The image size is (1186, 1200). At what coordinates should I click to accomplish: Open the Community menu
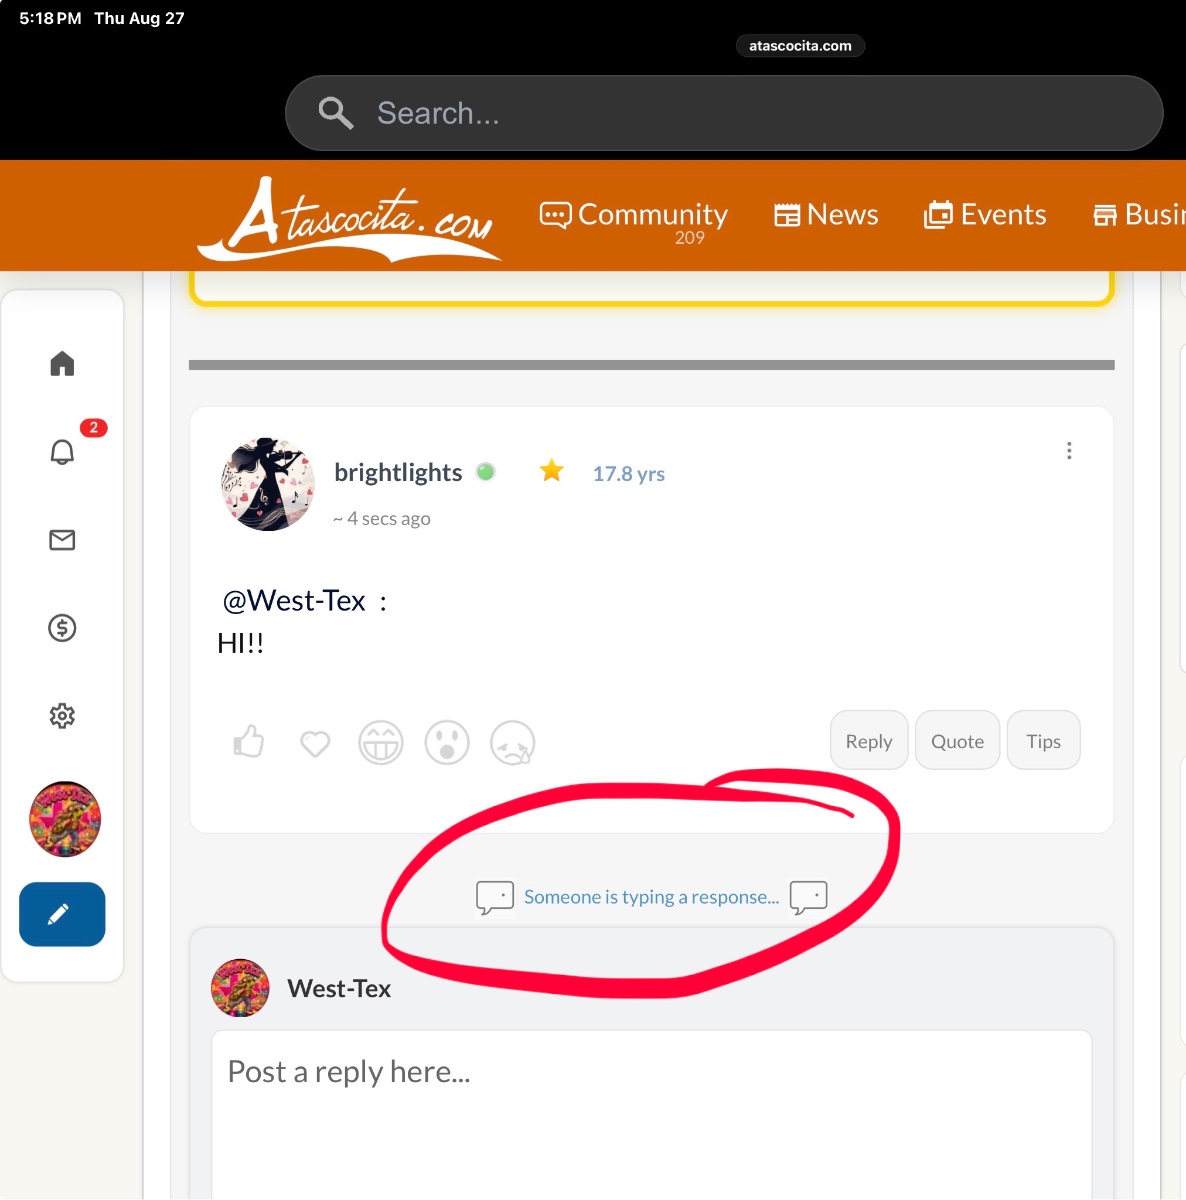coord(634,215)
